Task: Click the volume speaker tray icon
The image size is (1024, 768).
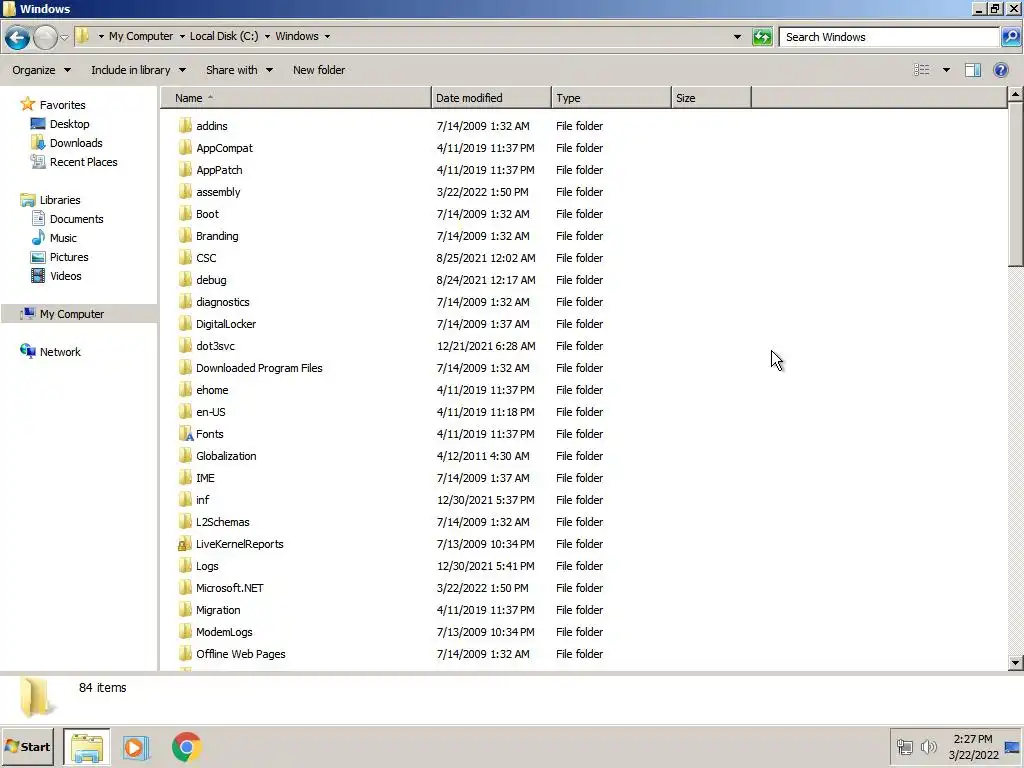Action: tap(928, 746)
